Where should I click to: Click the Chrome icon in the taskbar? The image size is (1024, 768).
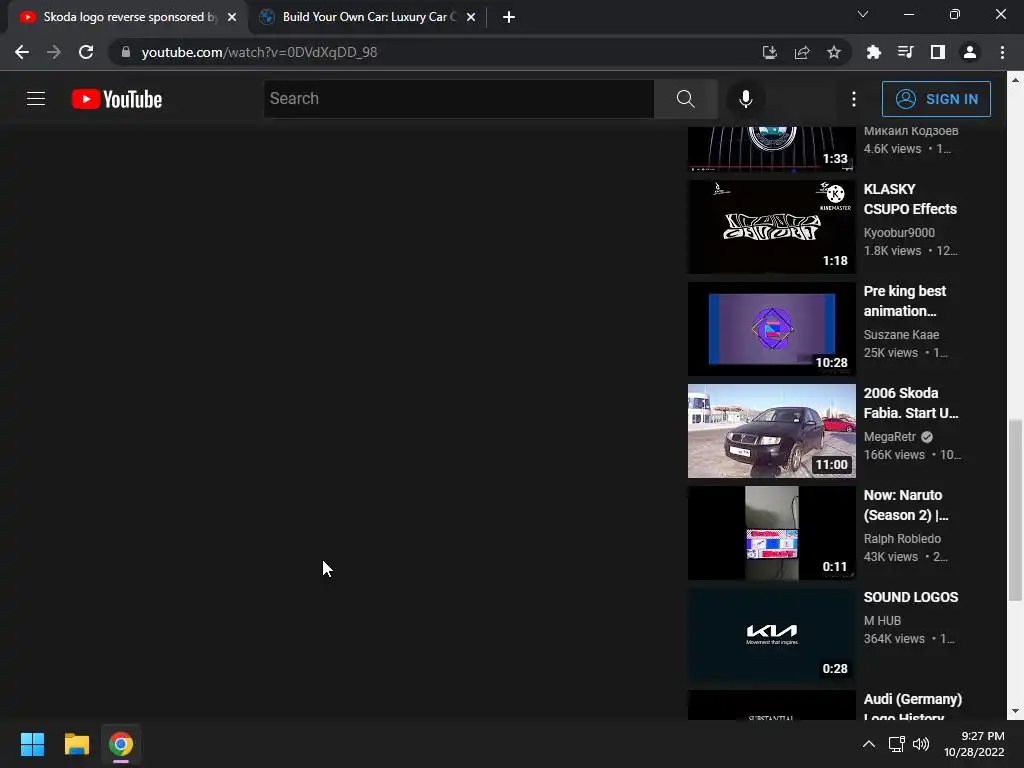click(x=121, y=744)
